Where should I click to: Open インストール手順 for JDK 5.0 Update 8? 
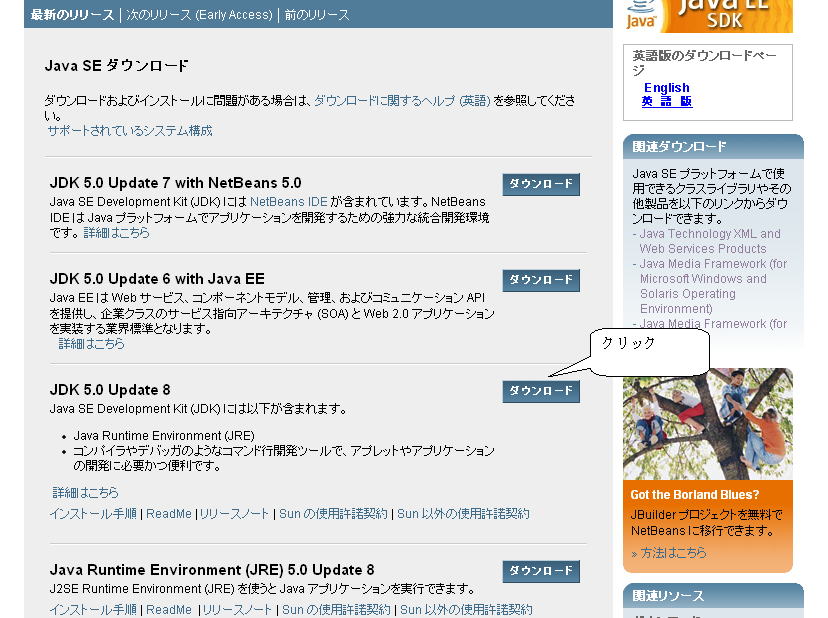click(93, 513)
